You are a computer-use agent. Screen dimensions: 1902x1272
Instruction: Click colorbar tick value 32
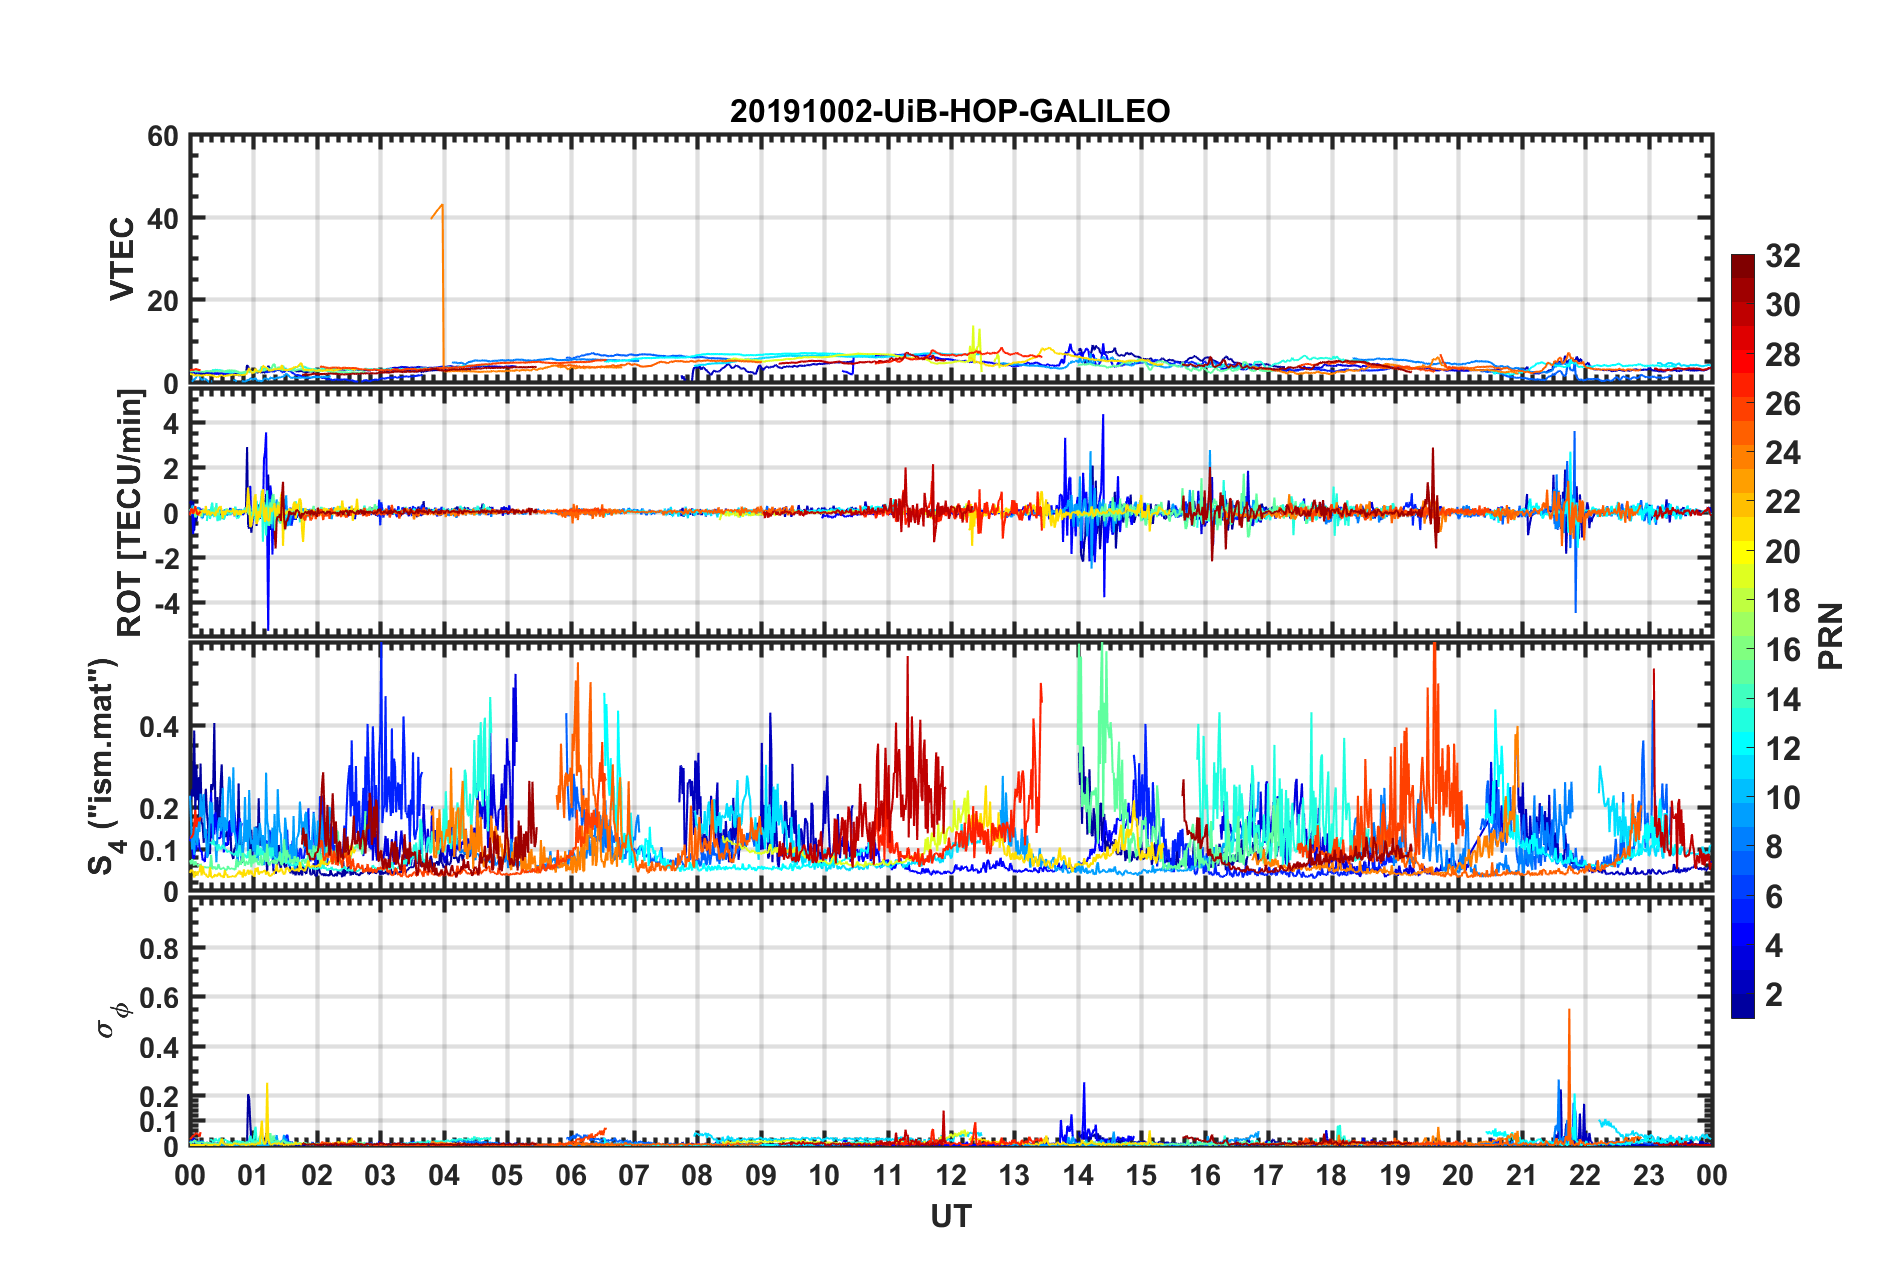tap(1782, 256)
